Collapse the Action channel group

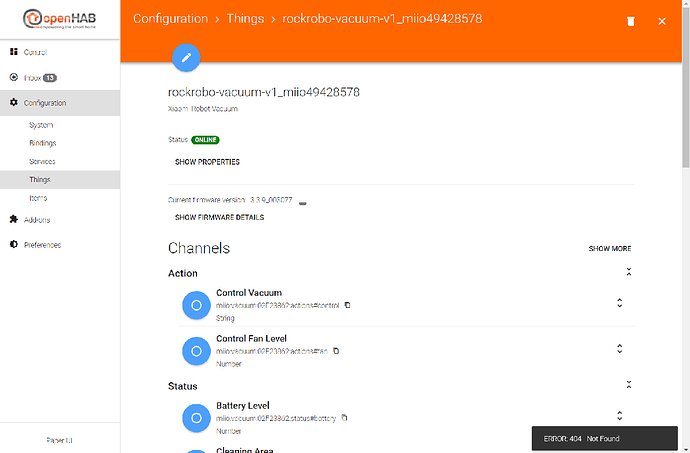tap(629, 272)
